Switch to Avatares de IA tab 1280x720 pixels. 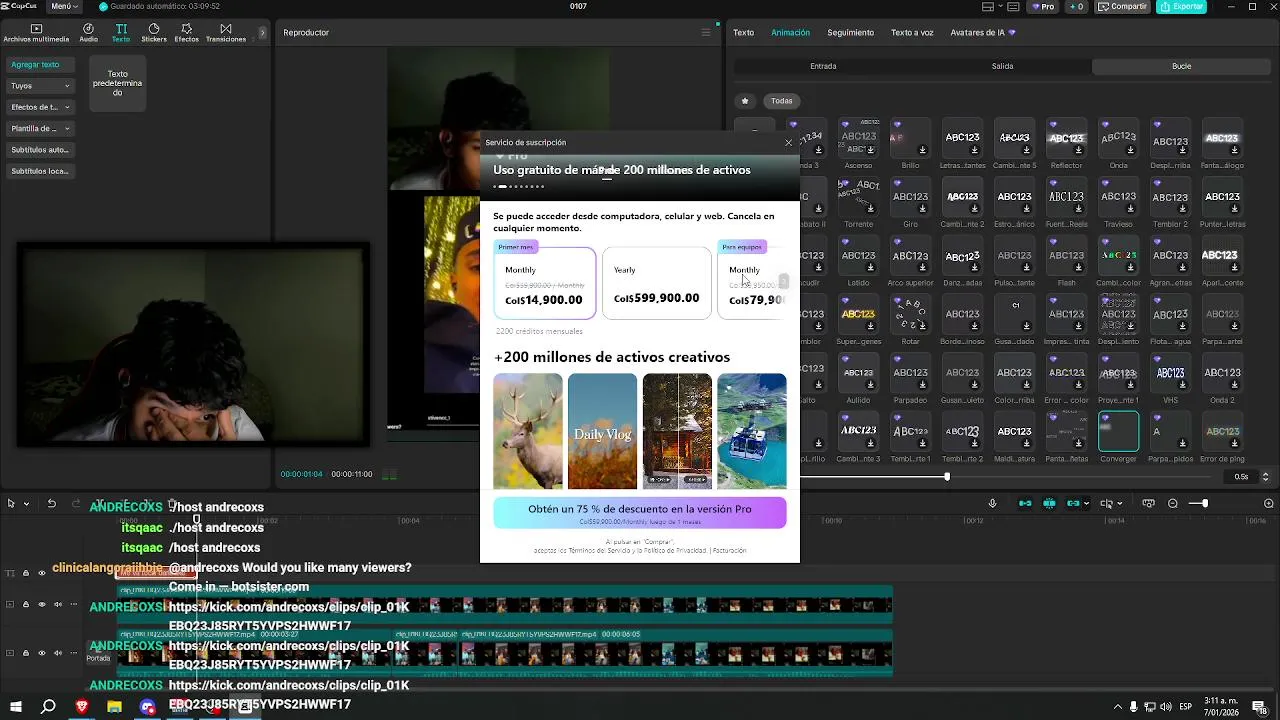coord(983,33)
